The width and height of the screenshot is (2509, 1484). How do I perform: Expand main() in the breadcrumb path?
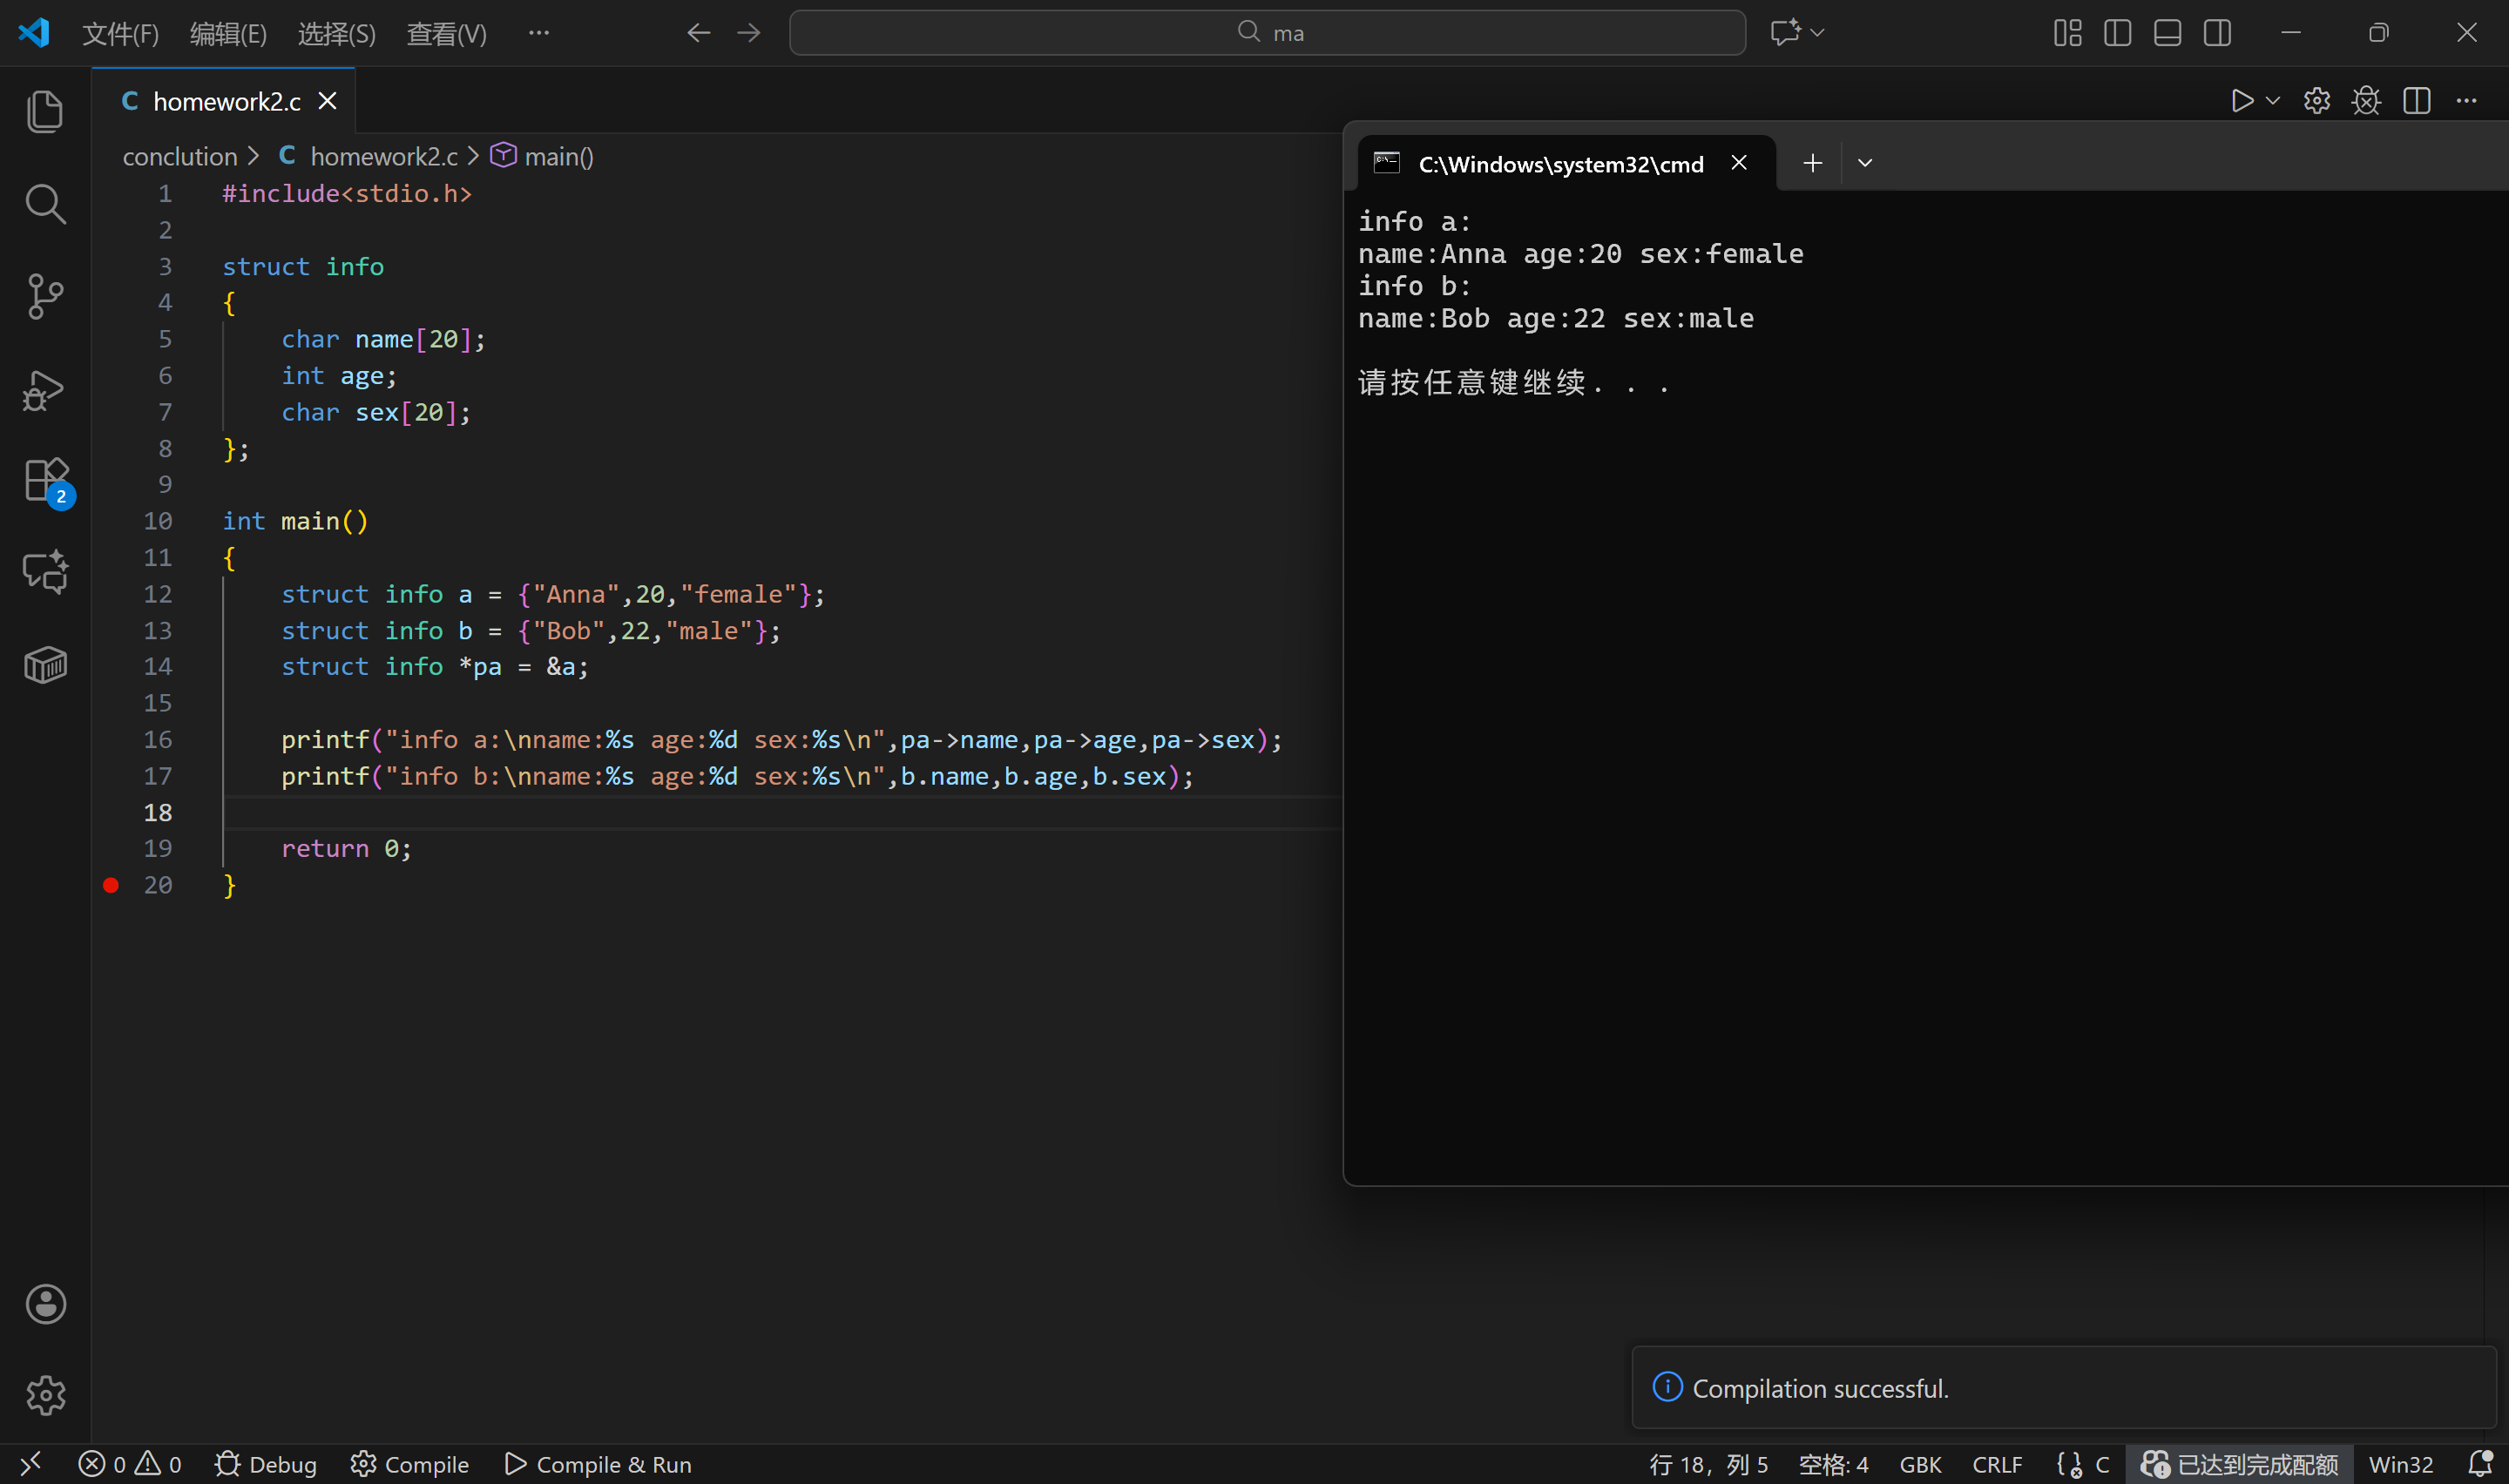point(558,157)
